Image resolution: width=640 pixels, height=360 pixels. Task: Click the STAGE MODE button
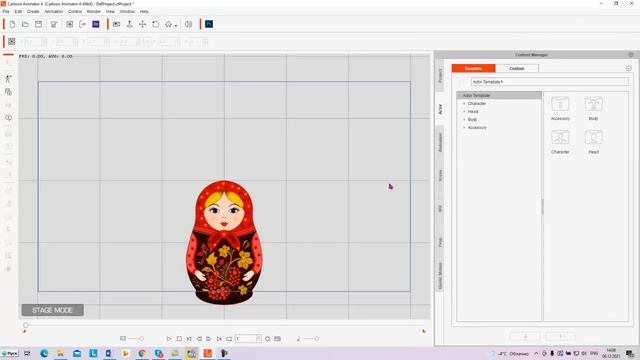[53, 310]
